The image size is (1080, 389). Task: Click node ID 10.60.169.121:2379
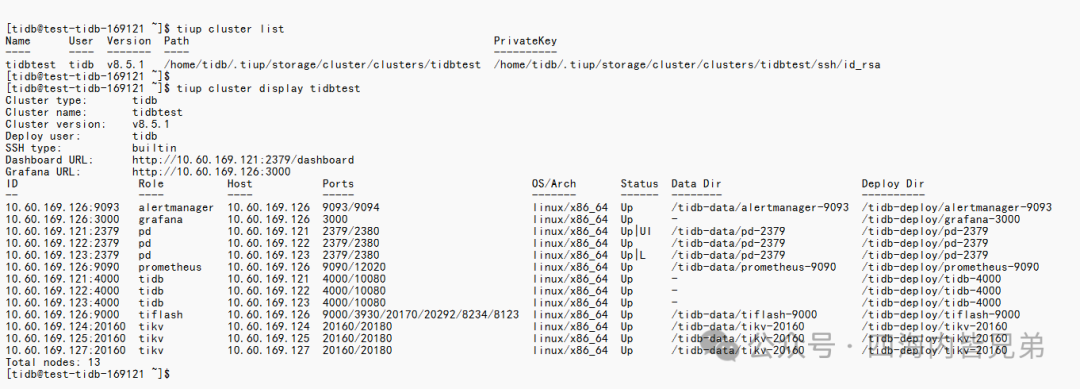pos(63,231)
